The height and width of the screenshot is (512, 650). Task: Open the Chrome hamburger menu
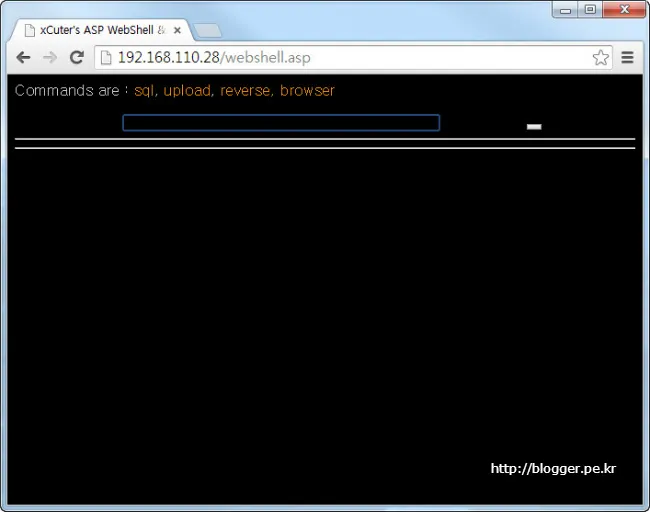click(627, 57)
